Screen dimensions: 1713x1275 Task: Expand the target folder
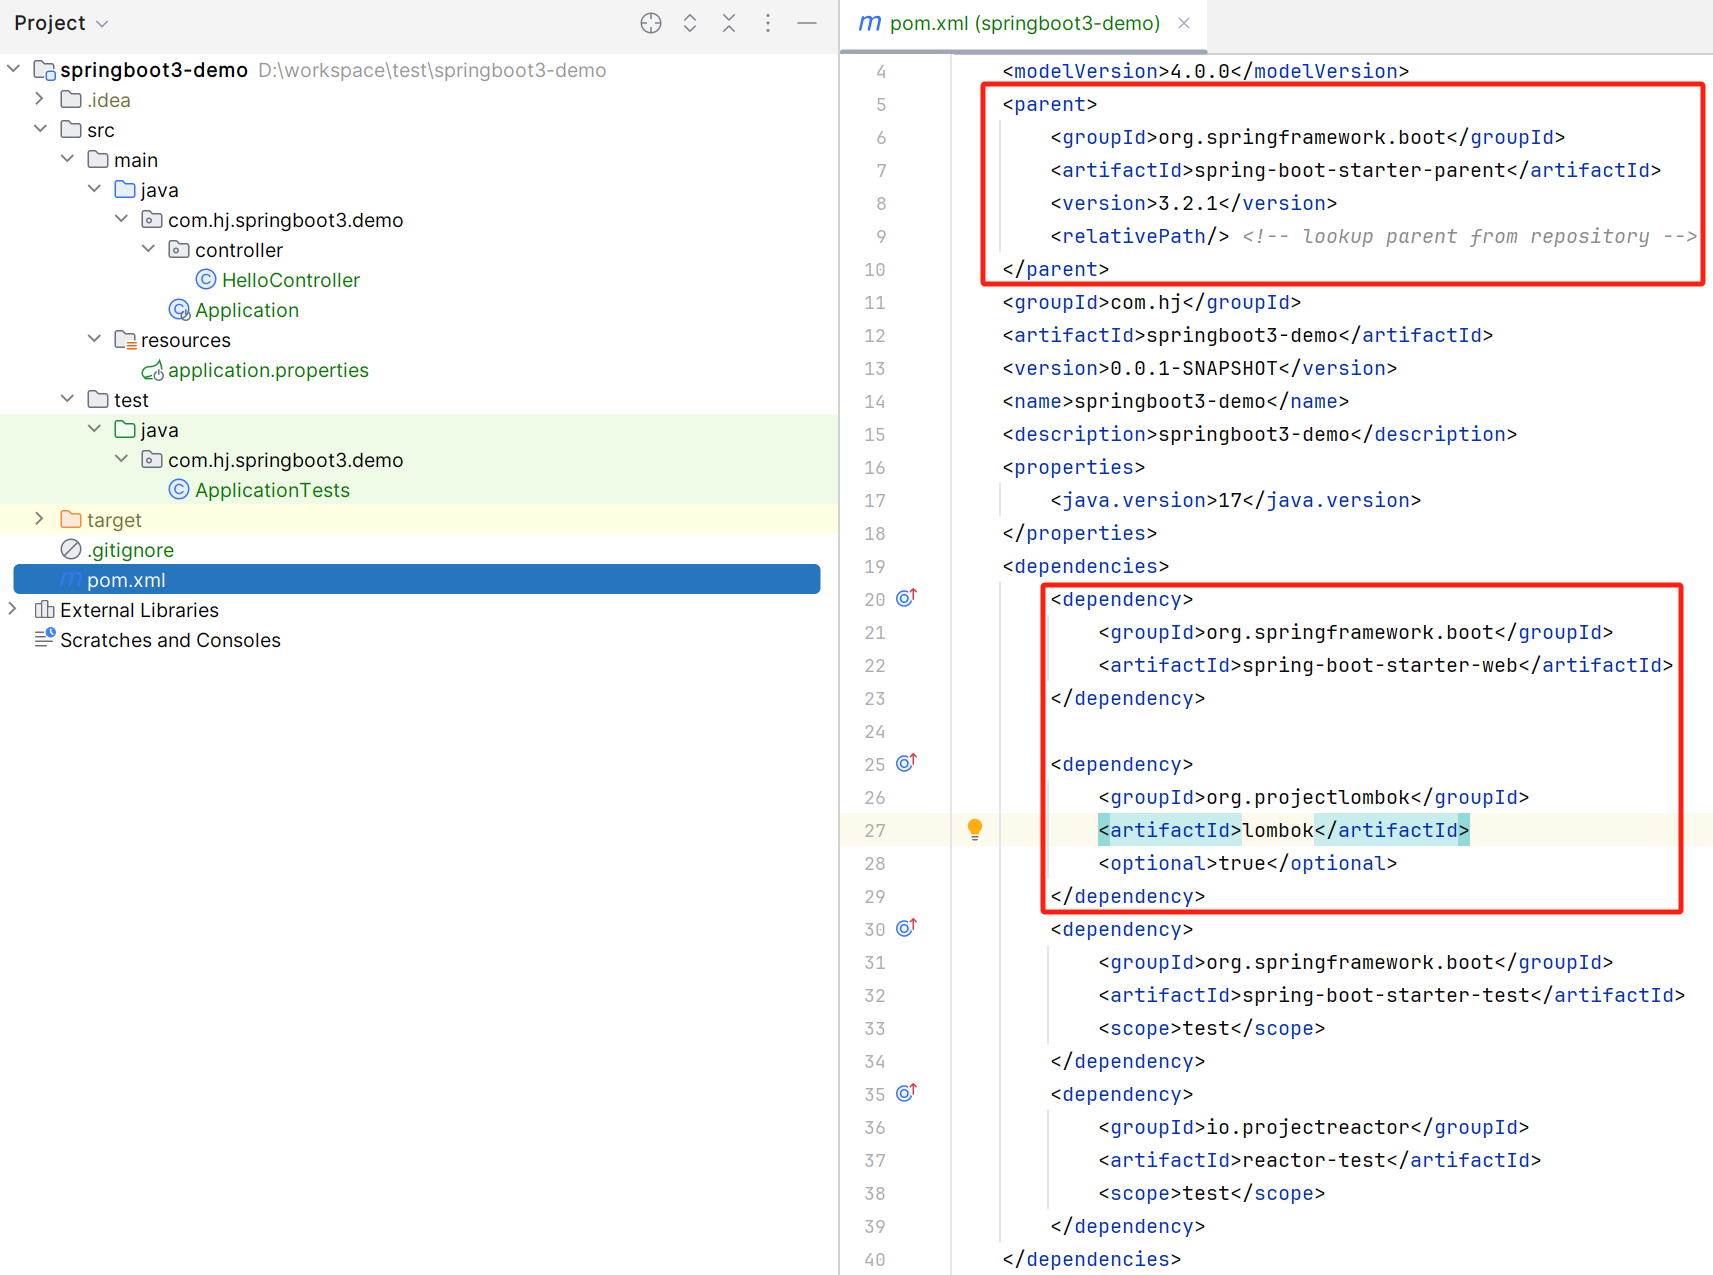[40, 519]
